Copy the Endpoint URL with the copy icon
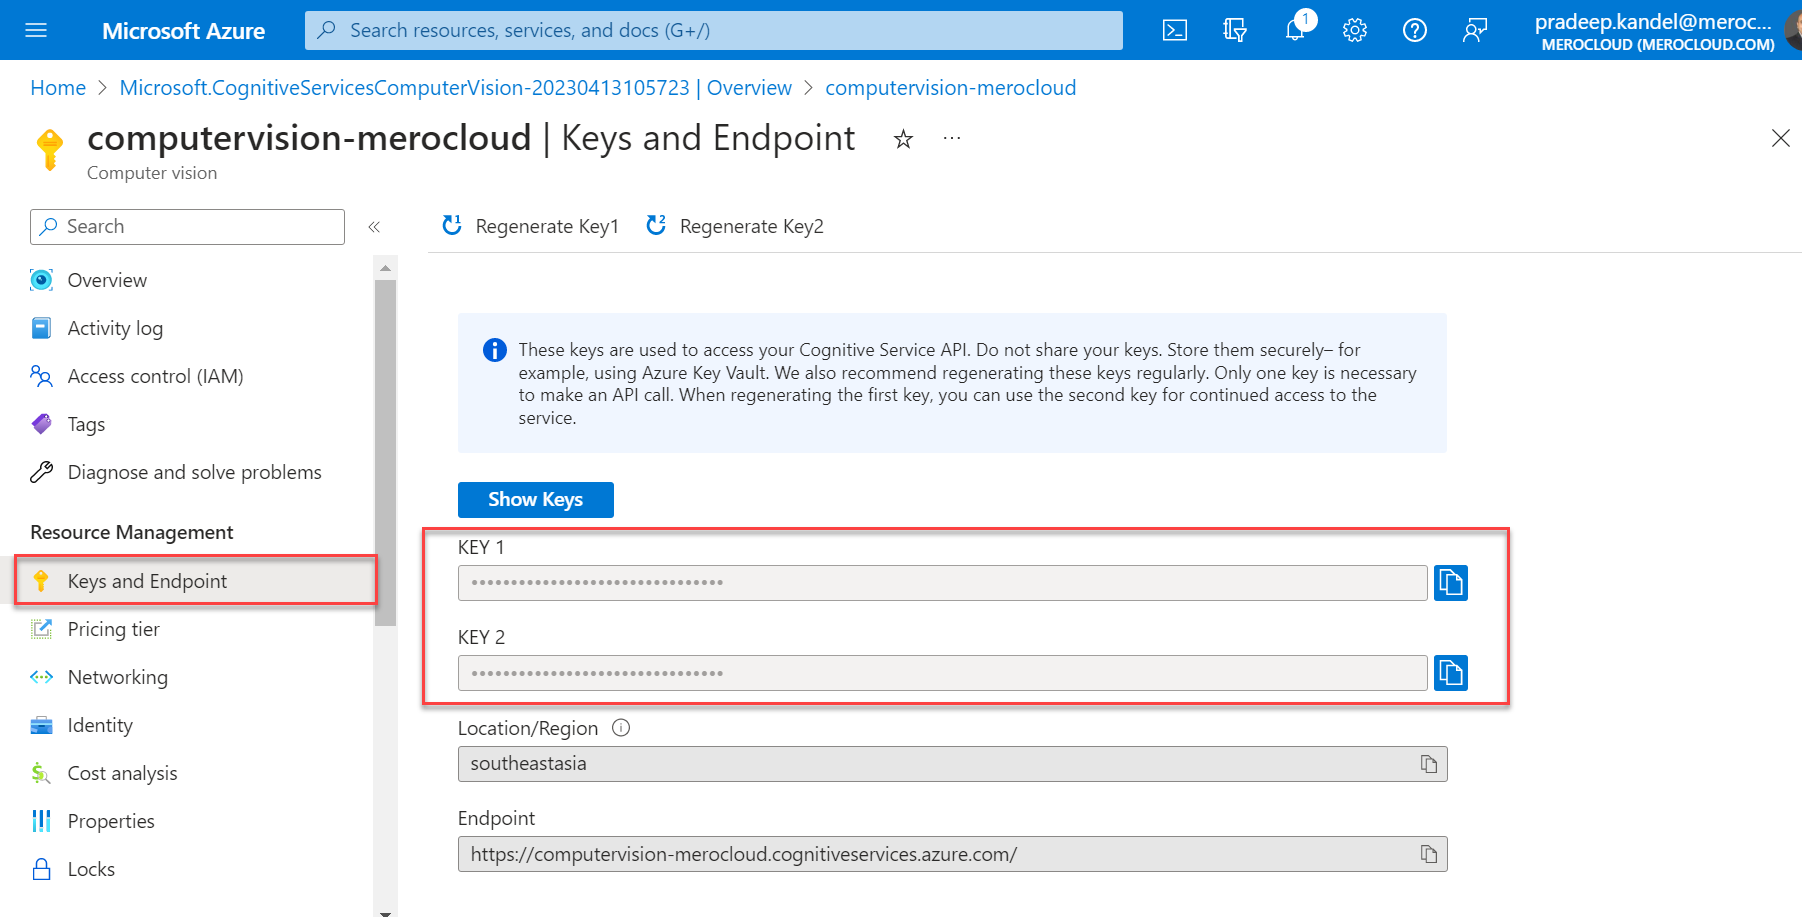 tap(1429, 853)
